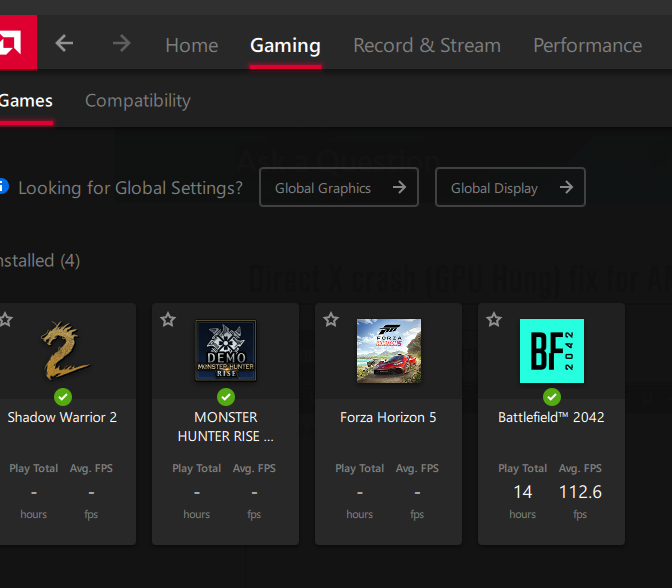Favorite Monster Hunter Rise with star

[x=168, y=319]
